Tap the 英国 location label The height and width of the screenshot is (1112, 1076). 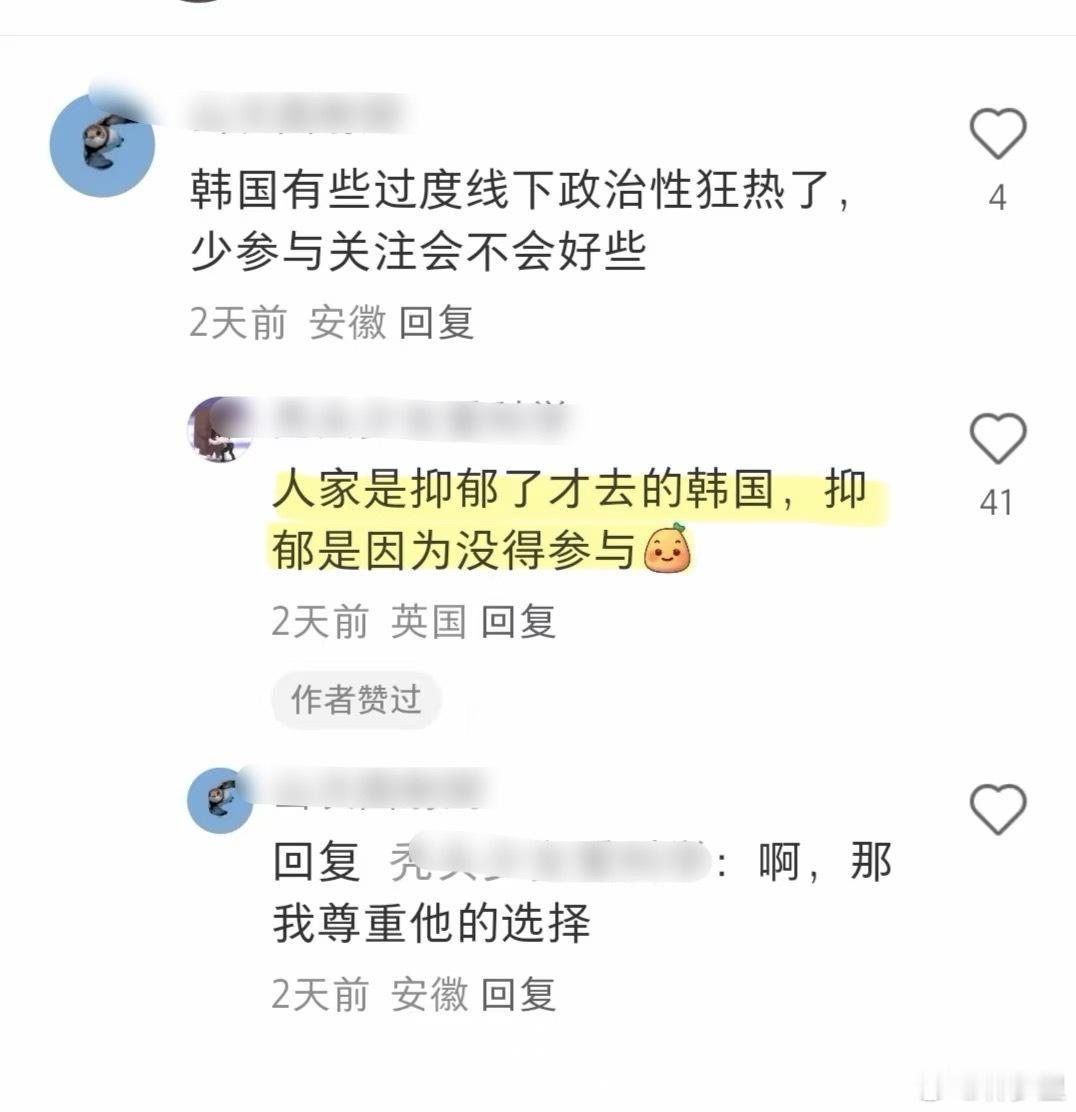[428, 621]
